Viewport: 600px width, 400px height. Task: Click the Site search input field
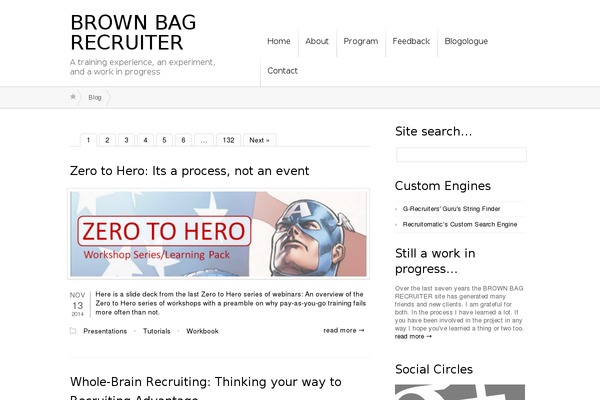click(x=461, y=155)
